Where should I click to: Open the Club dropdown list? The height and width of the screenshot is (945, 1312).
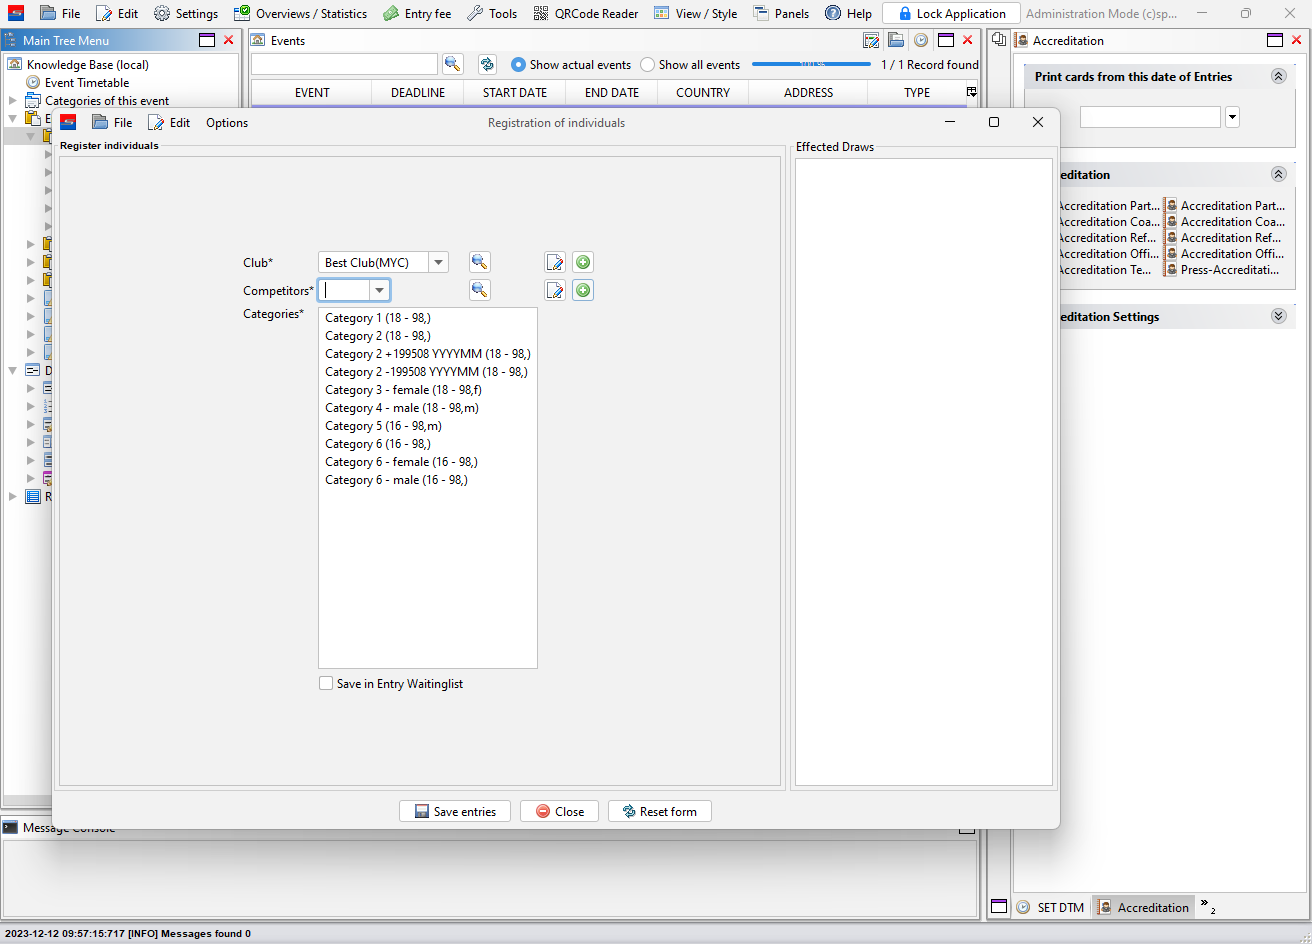pos(438,262)
